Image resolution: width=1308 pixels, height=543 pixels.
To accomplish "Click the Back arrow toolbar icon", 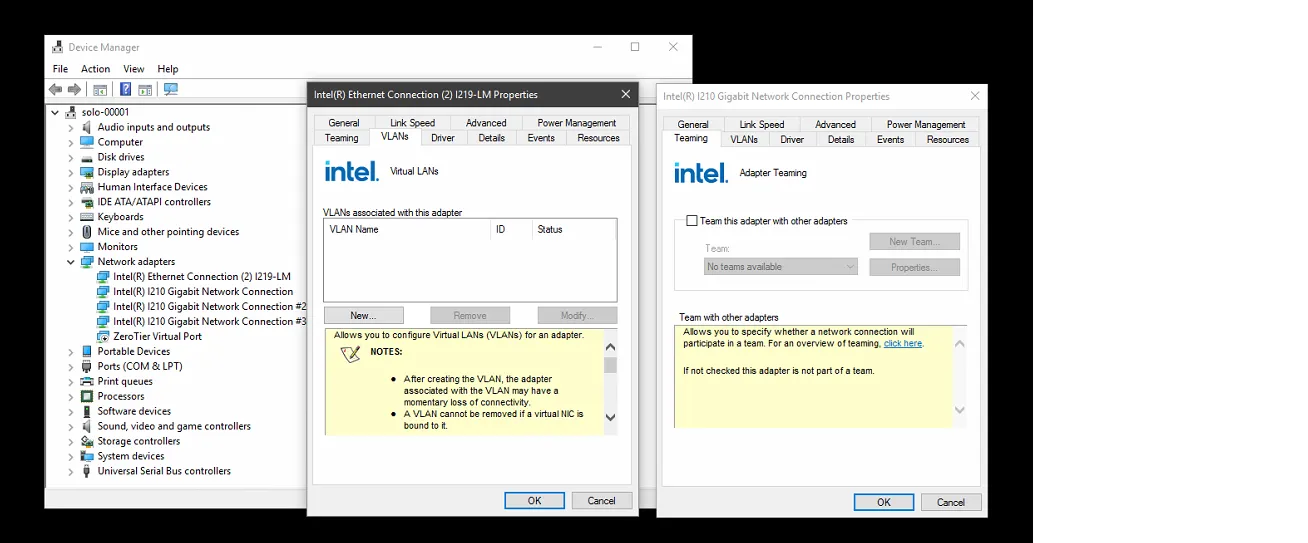I will point(56,89).
